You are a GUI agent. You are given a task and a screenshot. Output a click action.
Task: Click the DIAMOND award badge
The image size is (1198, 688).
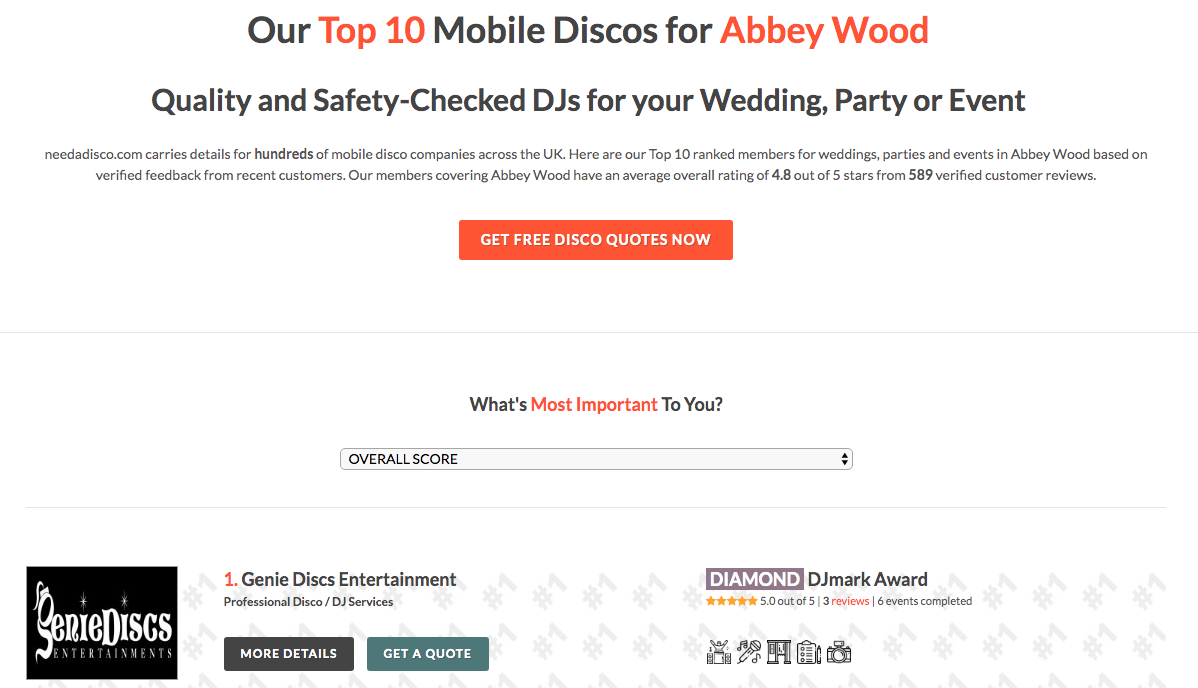click(754, 579)
